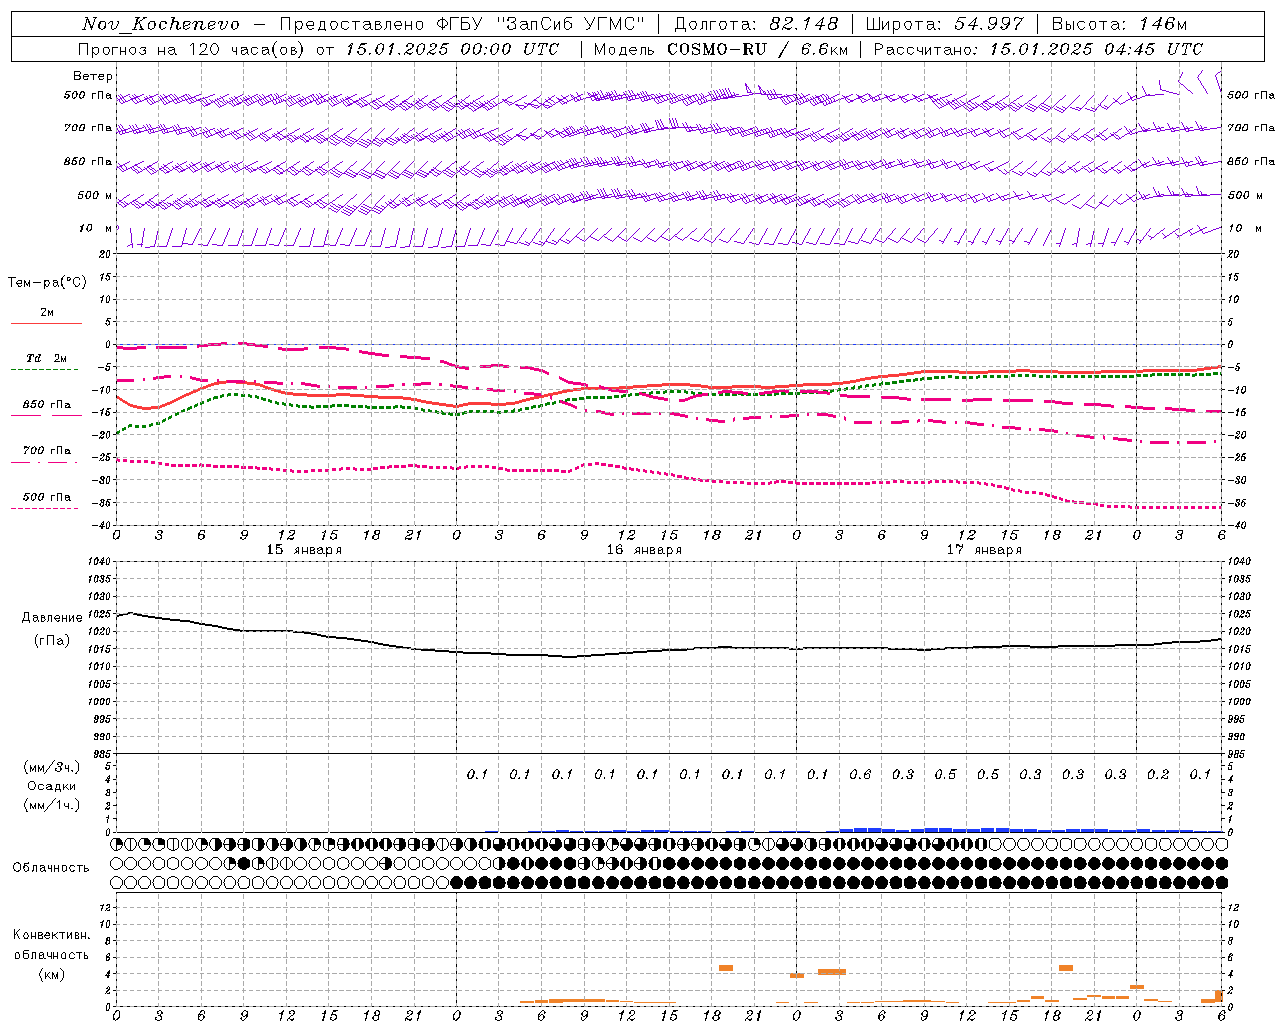The image size is (1280, 1024).
Task: Click the dotted pink line sample under 500 гПа legend
Action: coord(44,509)
